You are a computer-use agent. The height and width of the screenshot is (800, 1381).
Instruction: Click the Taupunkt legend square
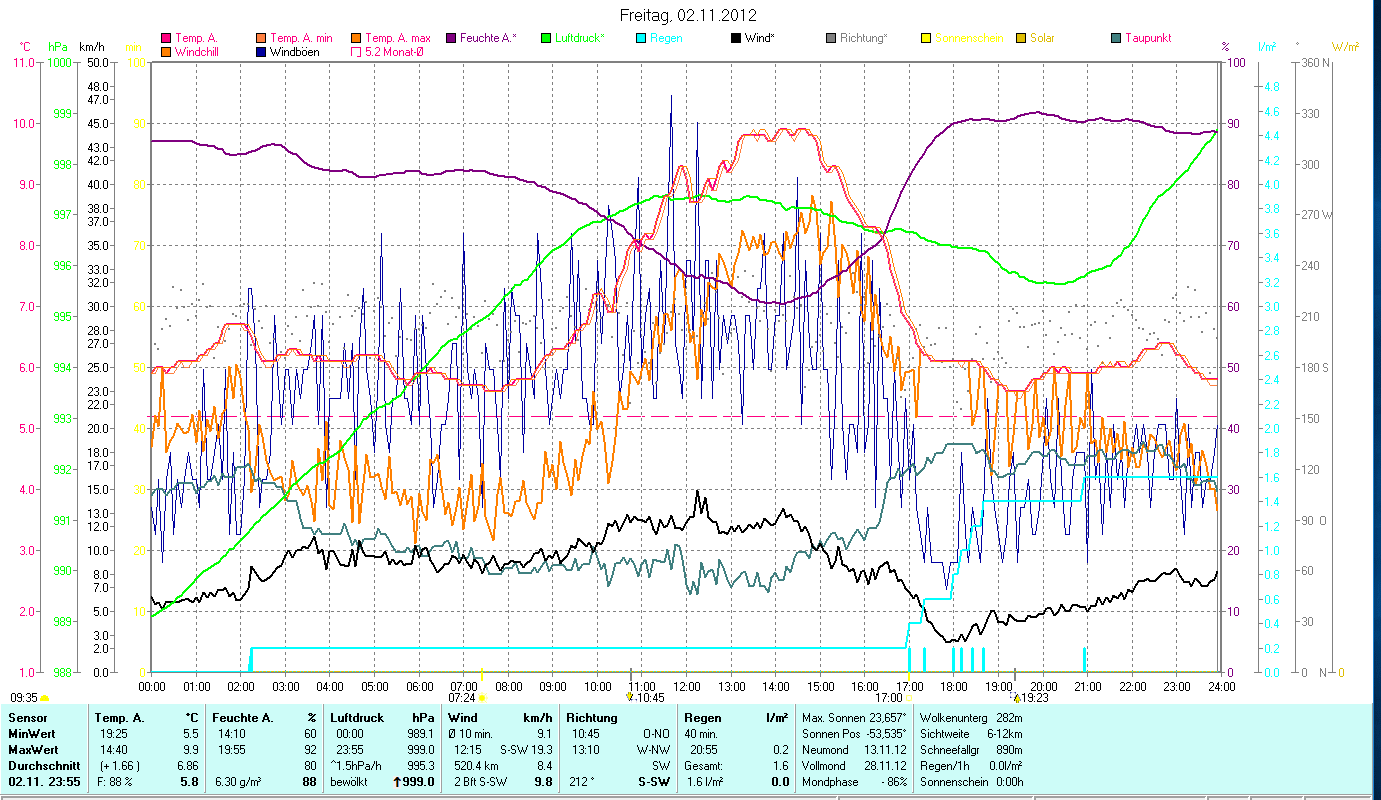pos(1116,38)
